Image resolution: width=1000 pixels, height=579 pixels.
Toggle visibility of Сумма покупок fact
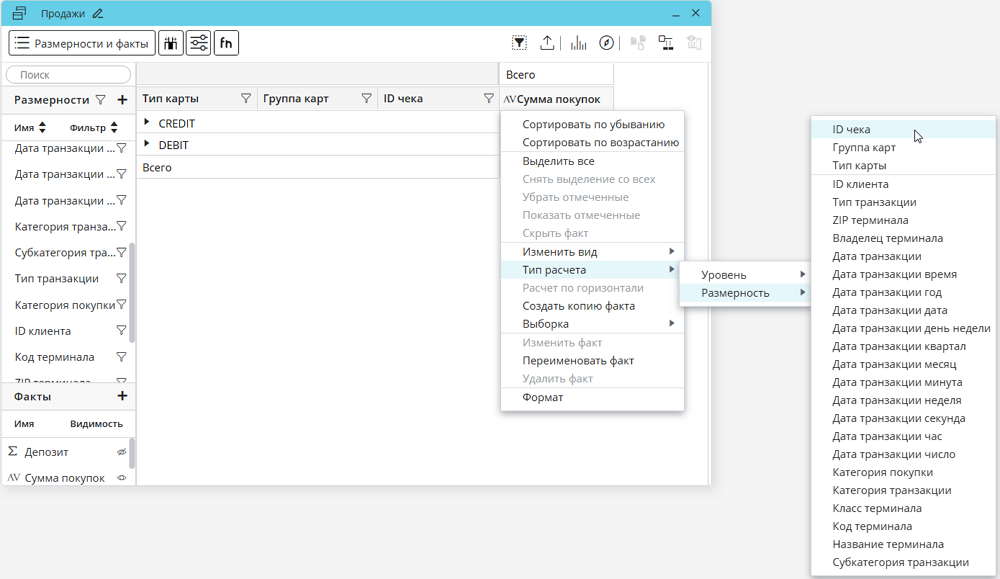coord(122,478)
